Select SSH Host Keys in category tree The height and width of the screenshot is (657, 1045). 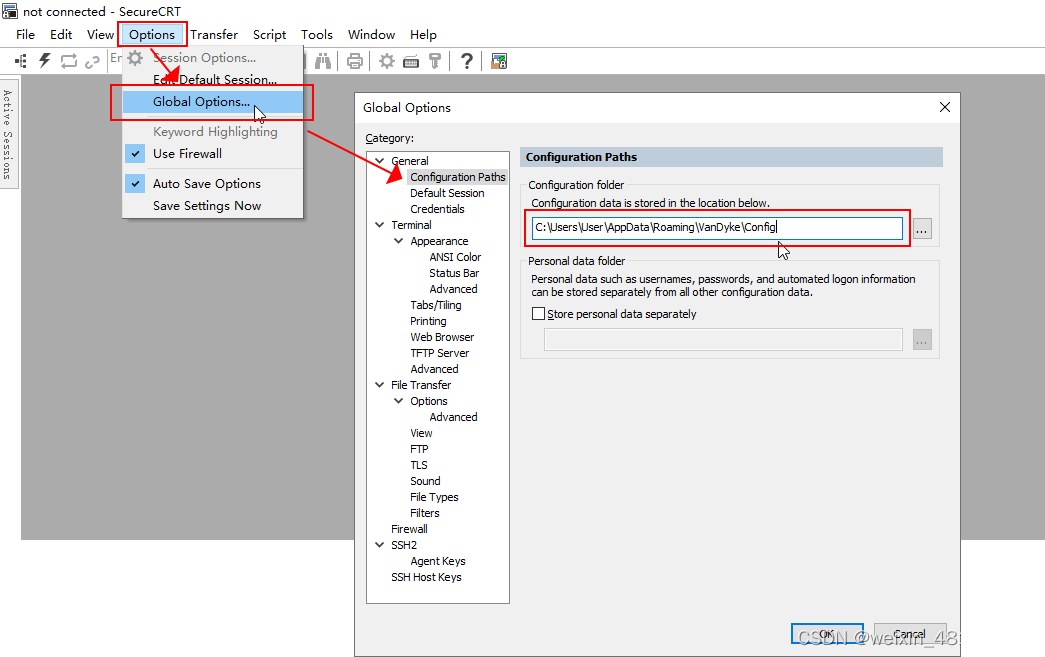click(426, 576)
